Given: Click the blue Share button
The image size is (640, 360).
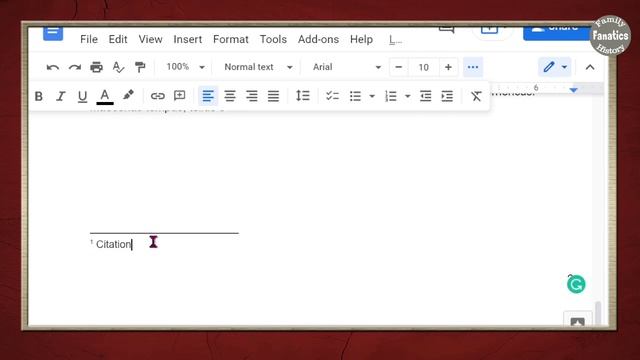Looking at the screenshot, I should point(556,33).
